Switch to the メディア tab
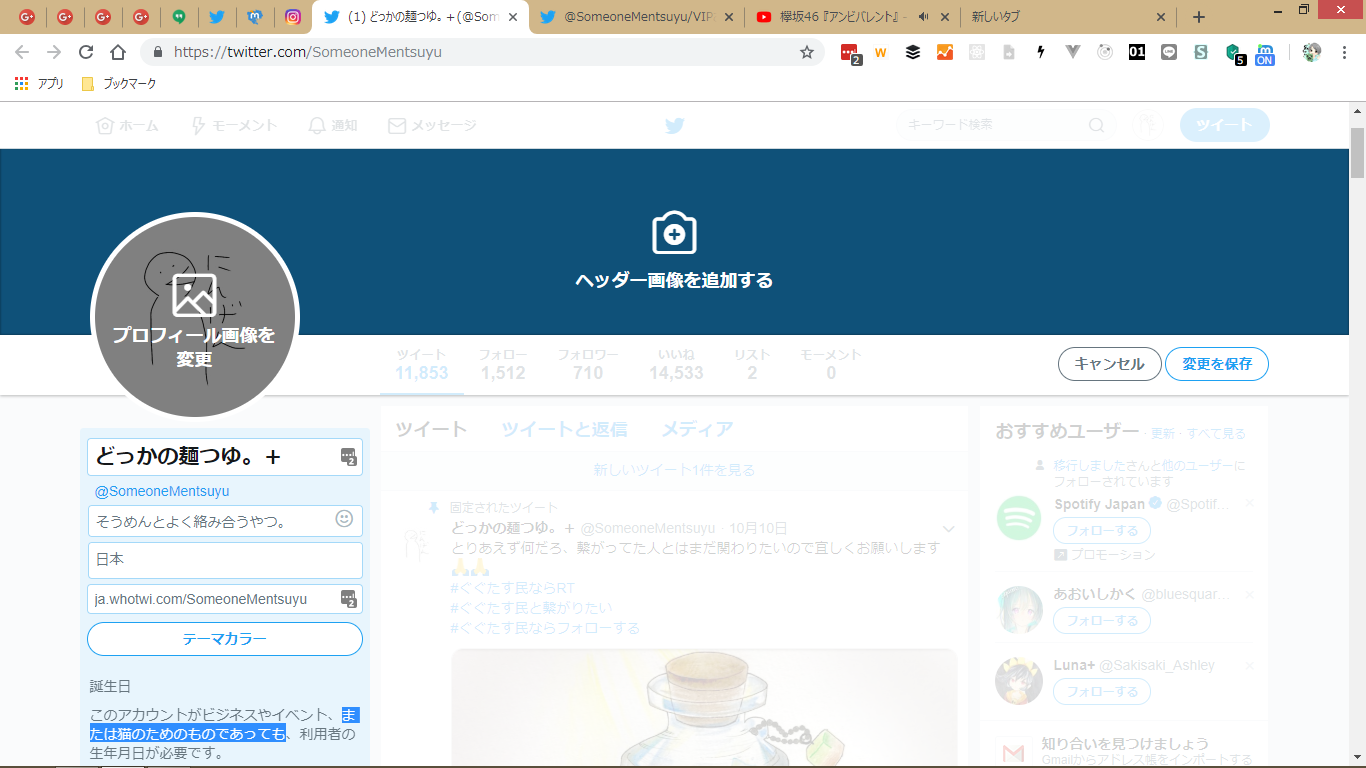The height and width of the screenshot is (768, 1366). (697, 430)
